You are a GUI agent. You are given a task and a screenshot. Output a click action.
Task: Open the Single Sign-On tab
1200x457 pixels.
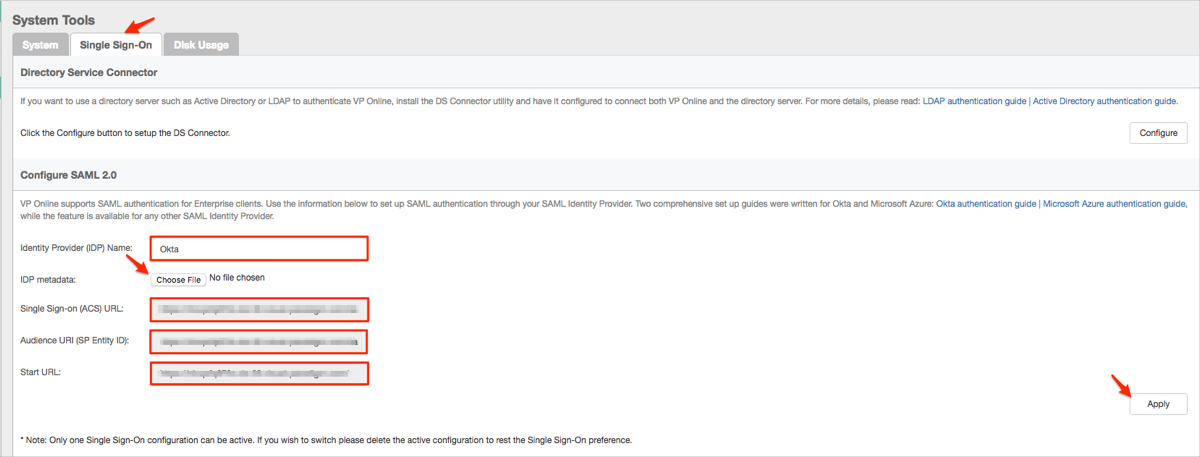pyautogui.click(x=116, y=45)
